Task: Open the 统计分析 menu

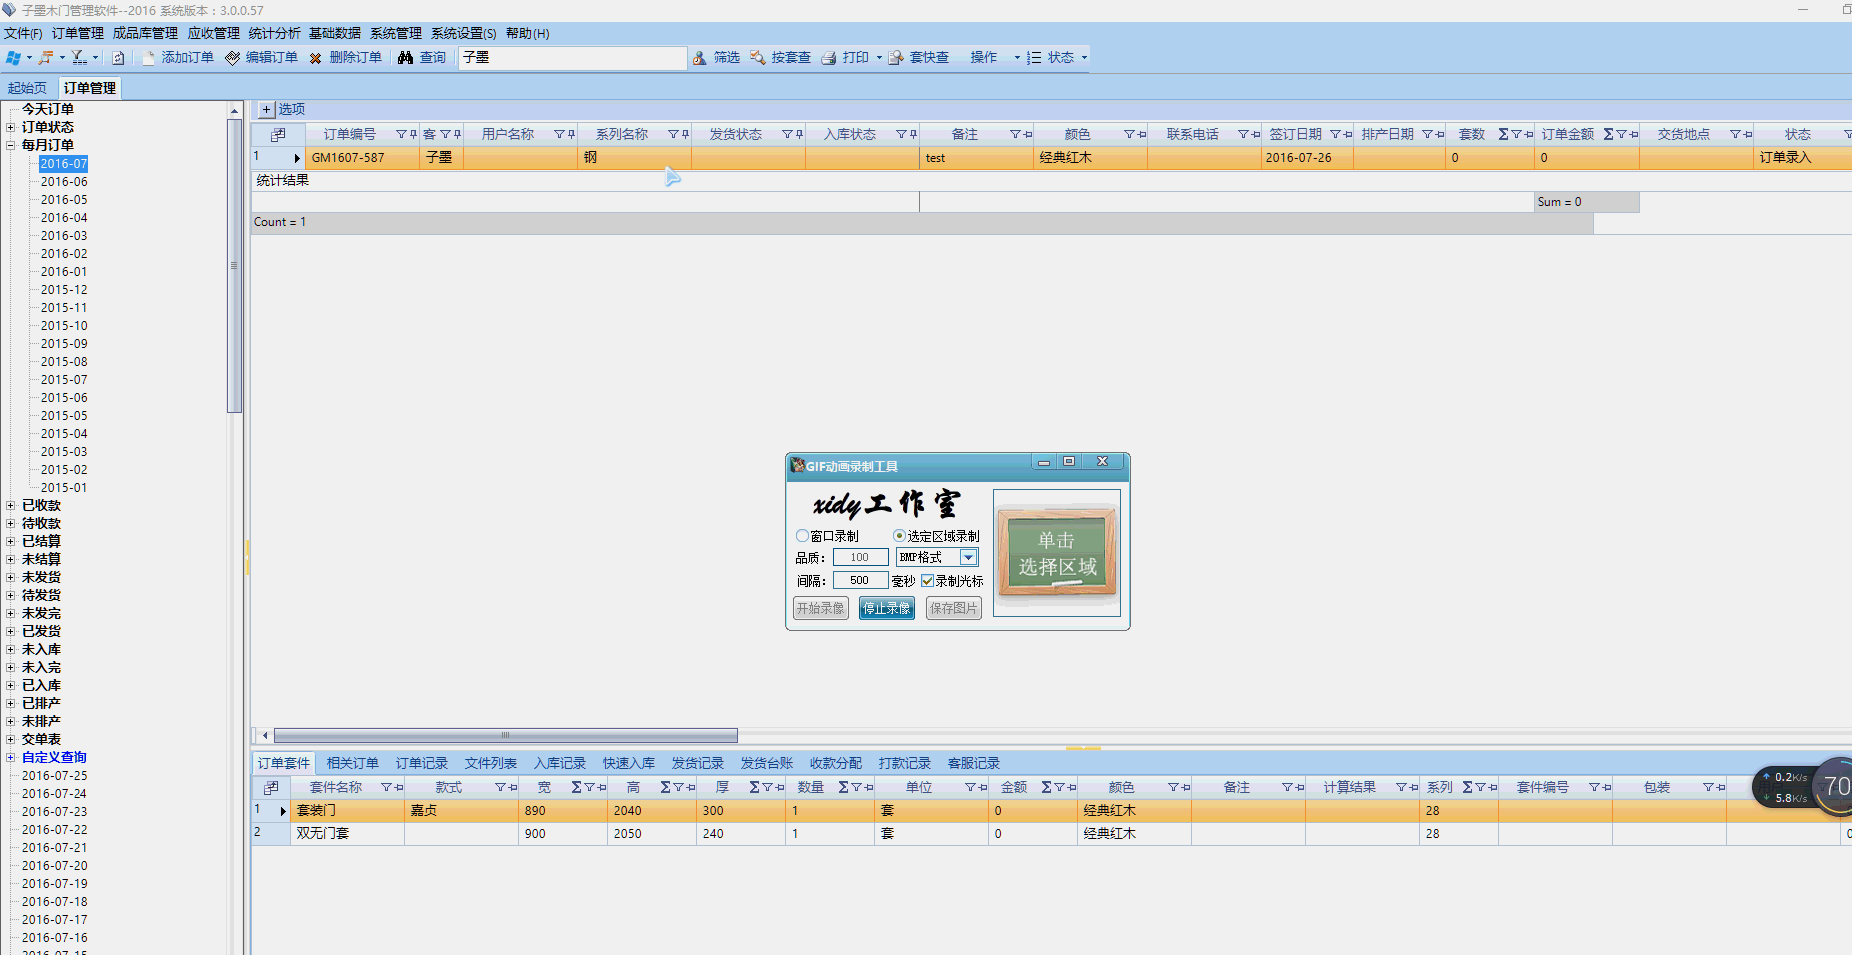Action: [274, 33]
